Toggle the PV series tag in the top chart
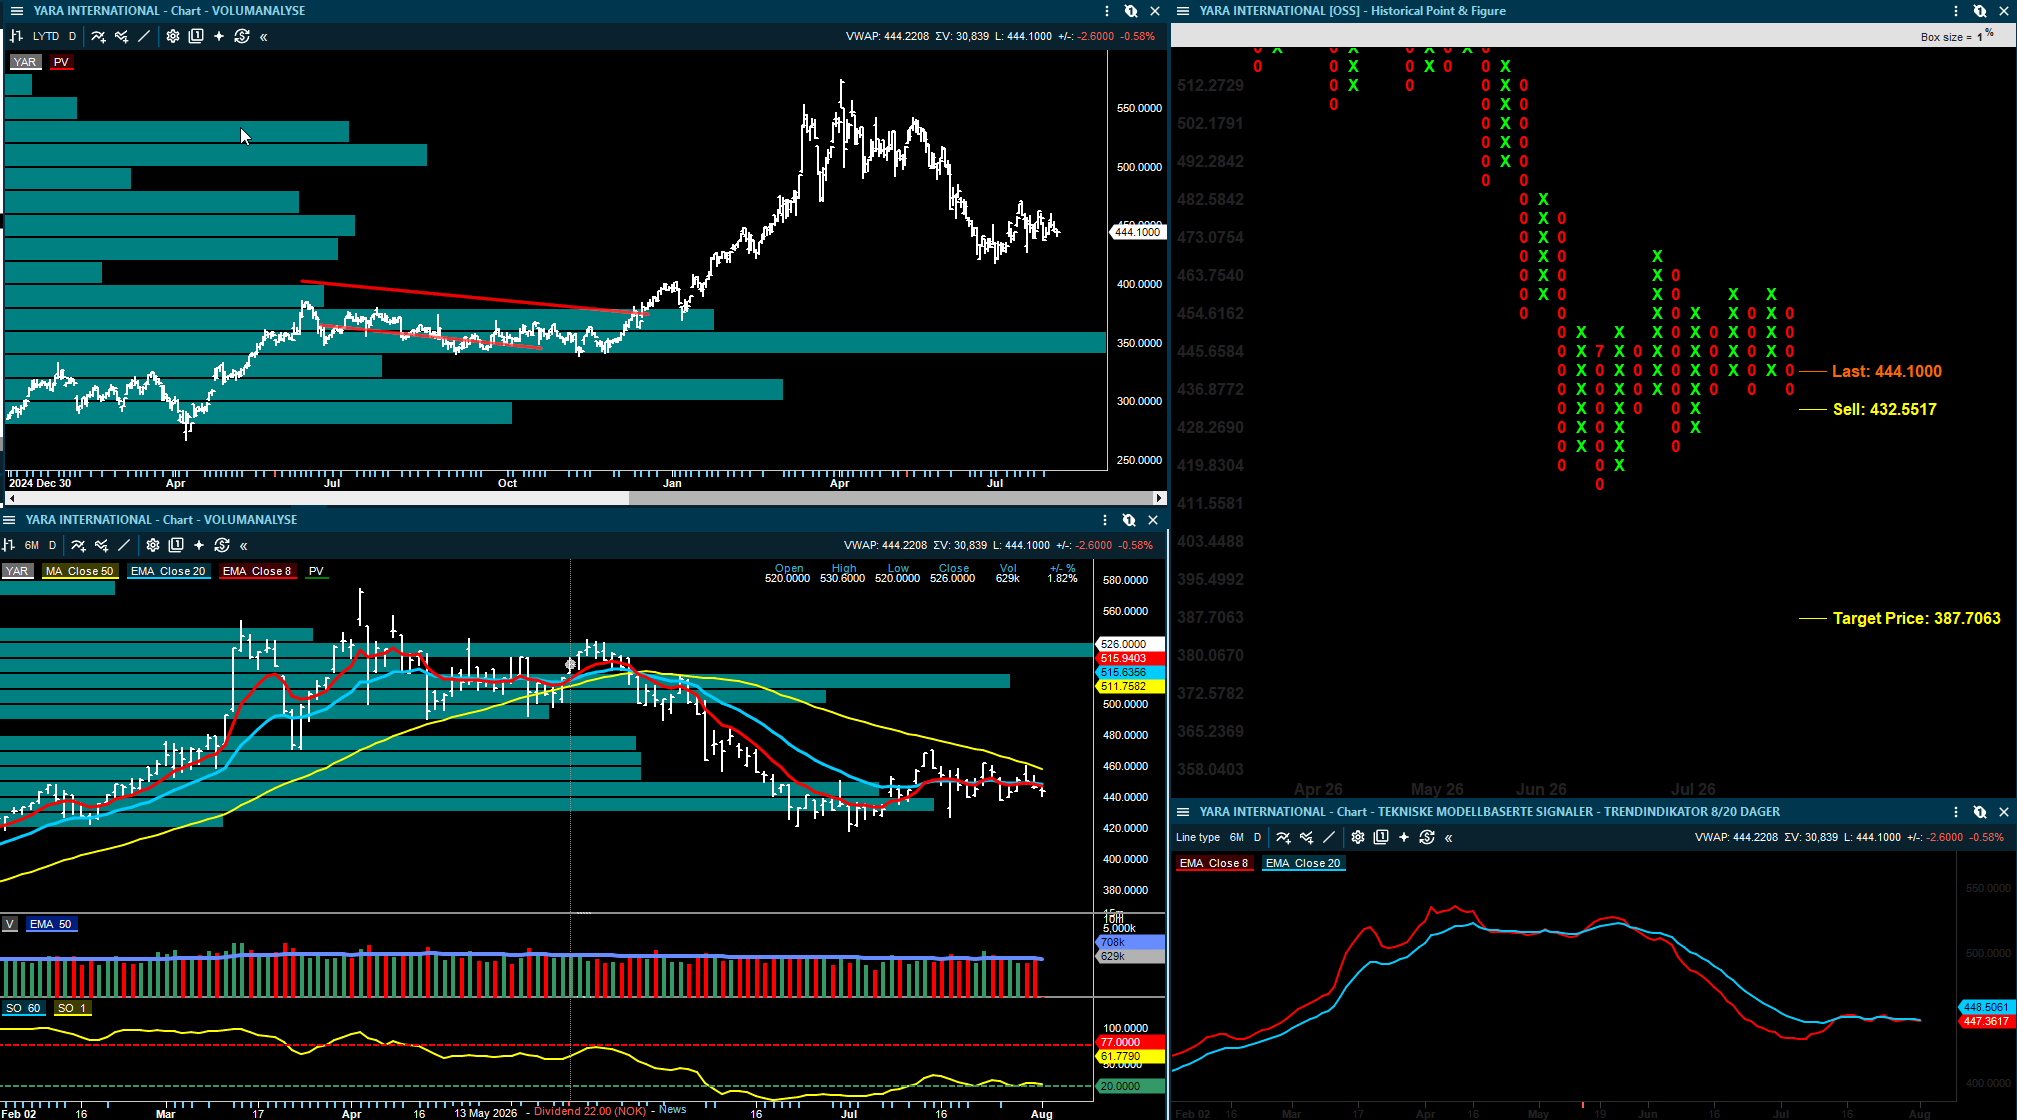 click(61, 62)
